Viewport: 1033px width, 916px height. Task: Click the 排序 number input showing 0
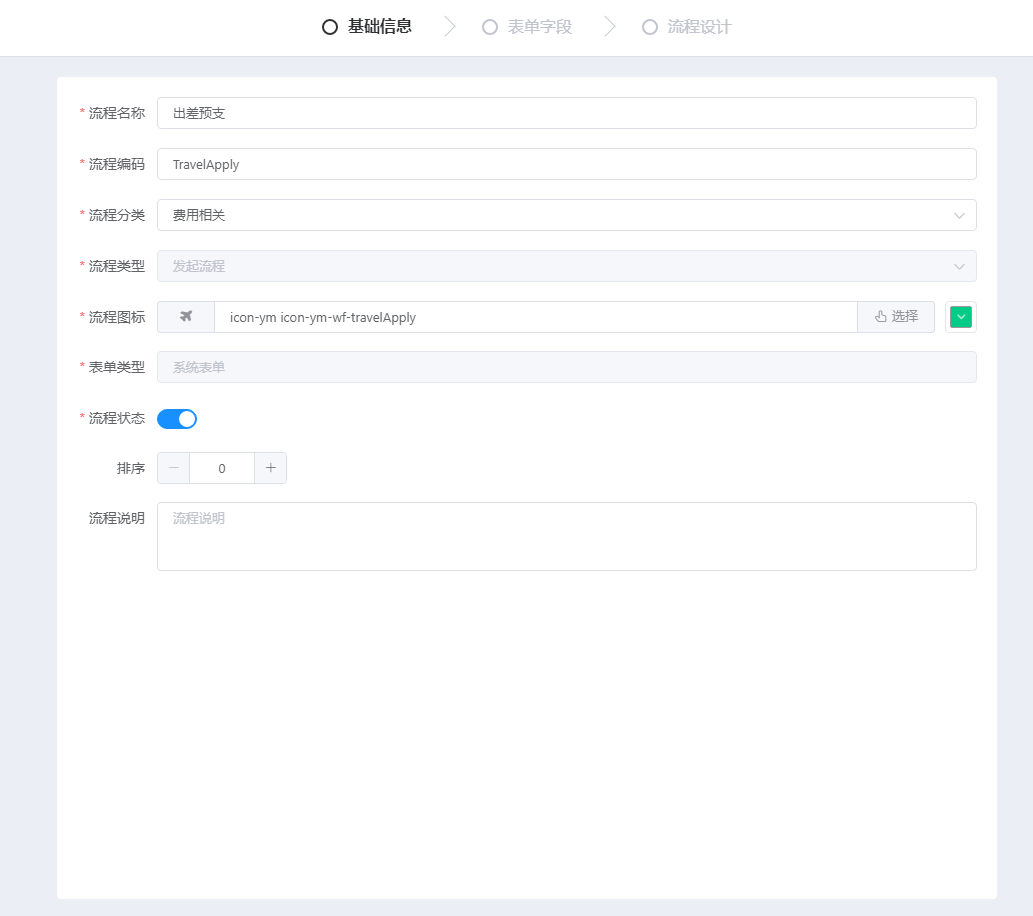222,468
